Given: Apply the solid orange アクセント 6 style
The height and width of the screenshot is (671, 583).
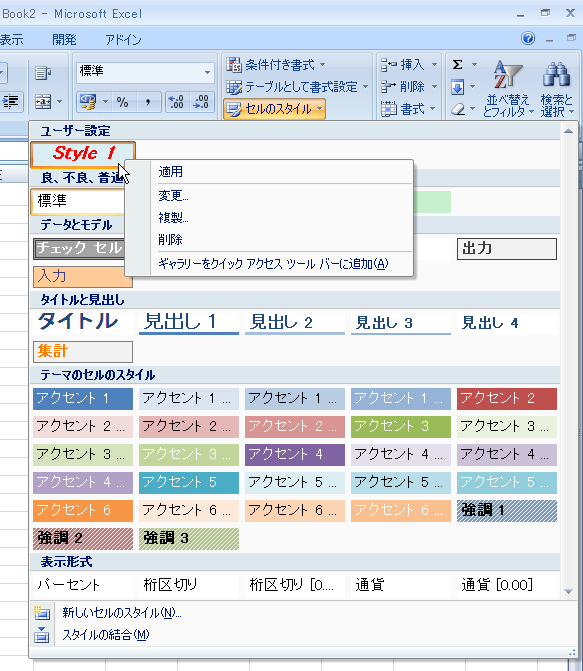Looking at the screenshot, I should pos(83,511).
